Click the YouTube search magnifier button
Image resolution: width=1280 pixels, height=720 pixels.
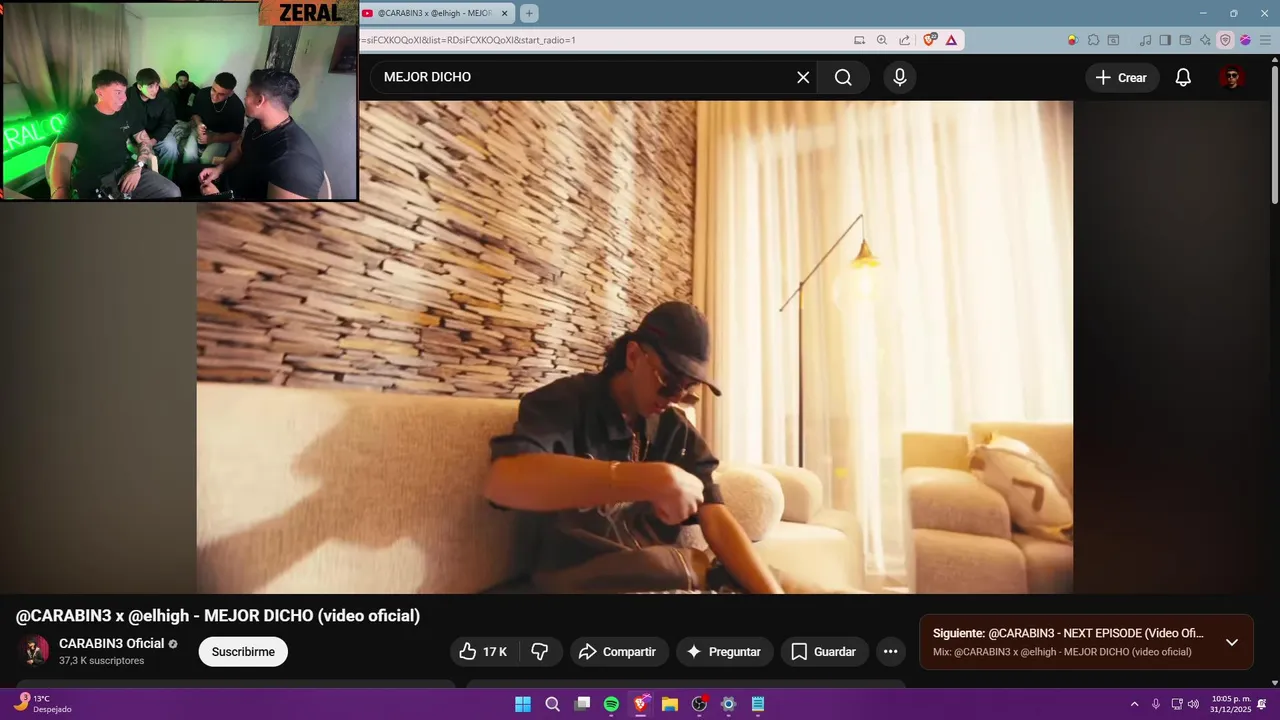[x=843, y=77]
